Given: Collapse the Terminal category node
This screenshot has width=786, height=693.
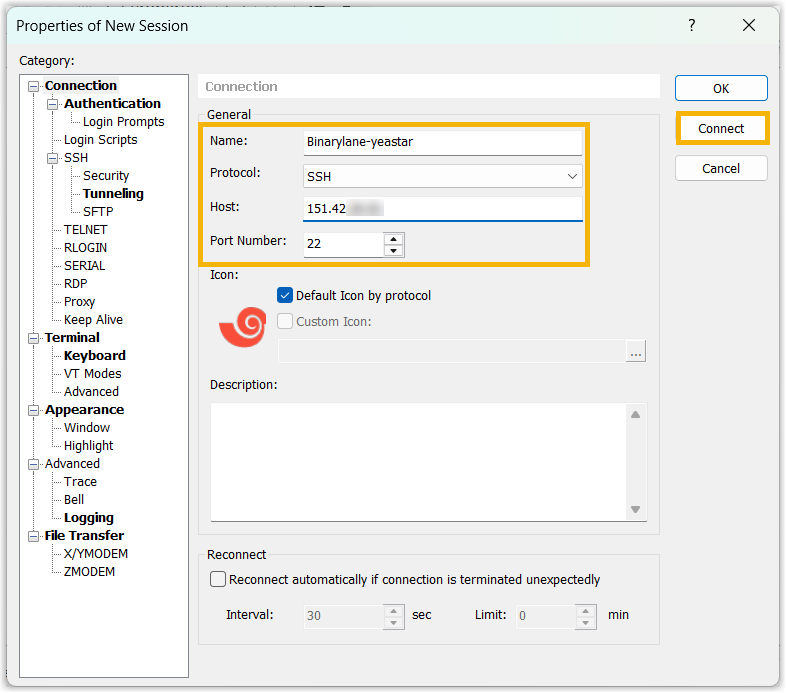Looking at the screenshot, I should click(x=34, y=338).
